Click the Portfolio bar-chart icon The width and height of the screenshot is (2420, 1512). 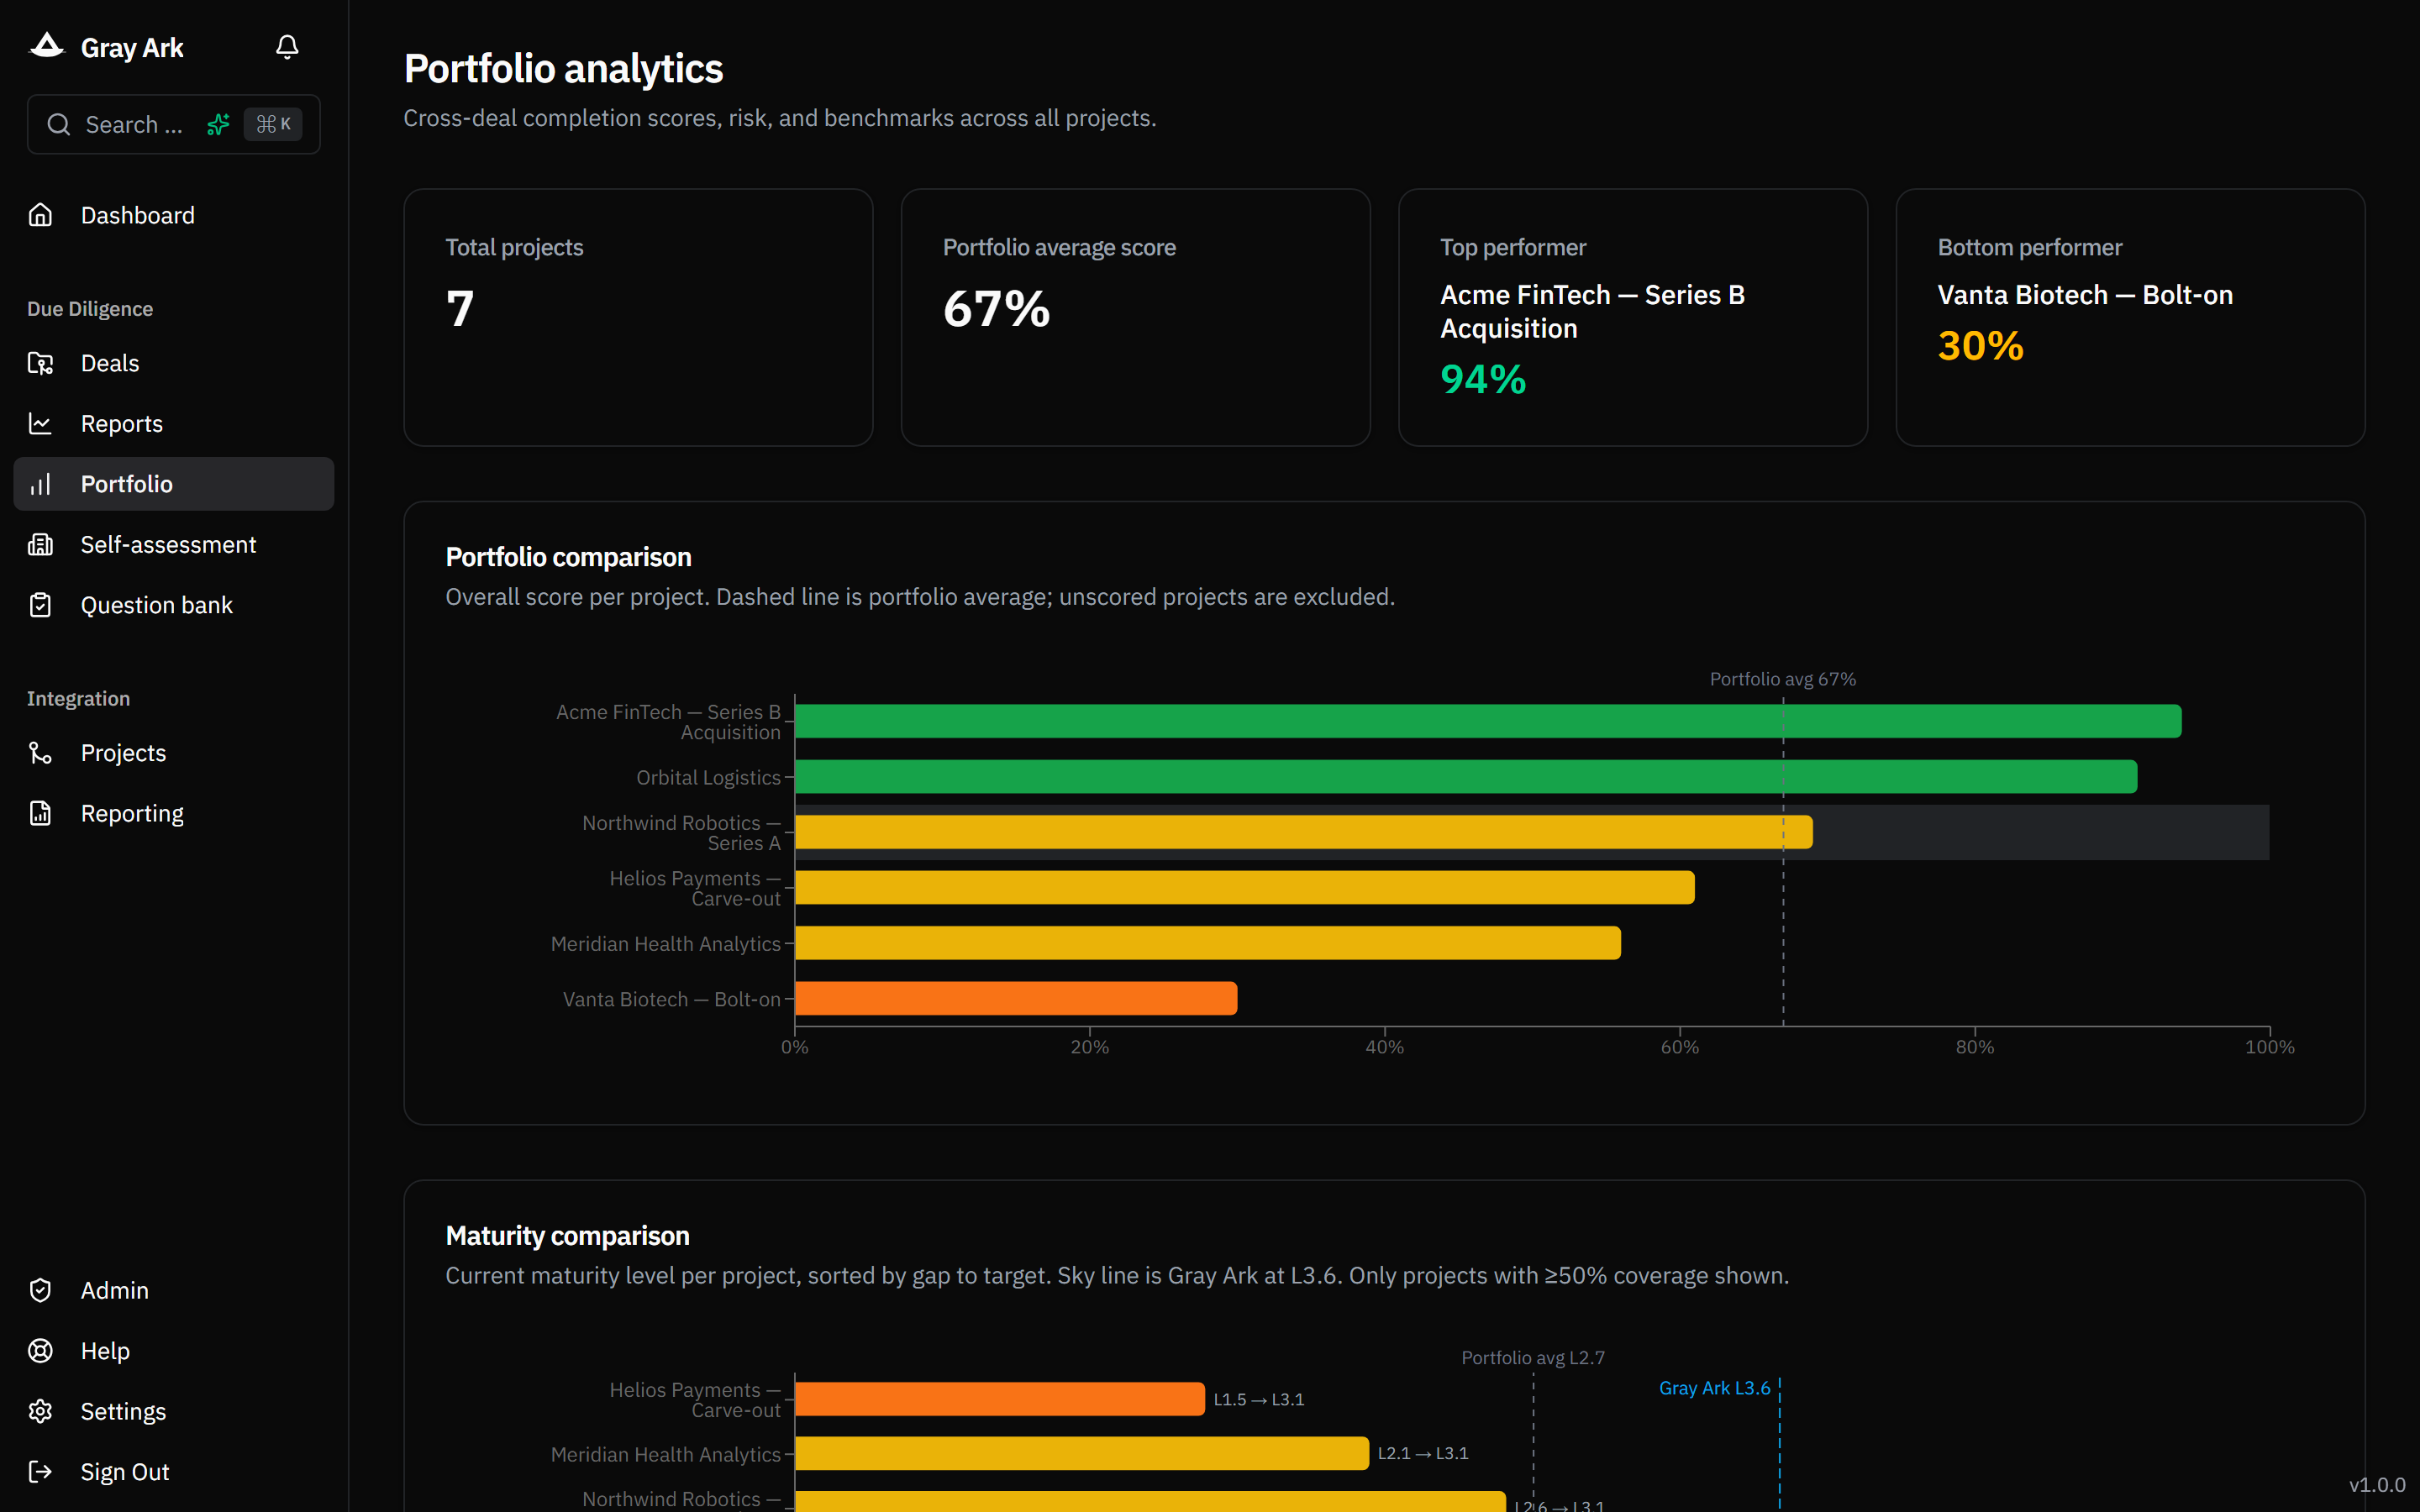(x=40, y=484)
